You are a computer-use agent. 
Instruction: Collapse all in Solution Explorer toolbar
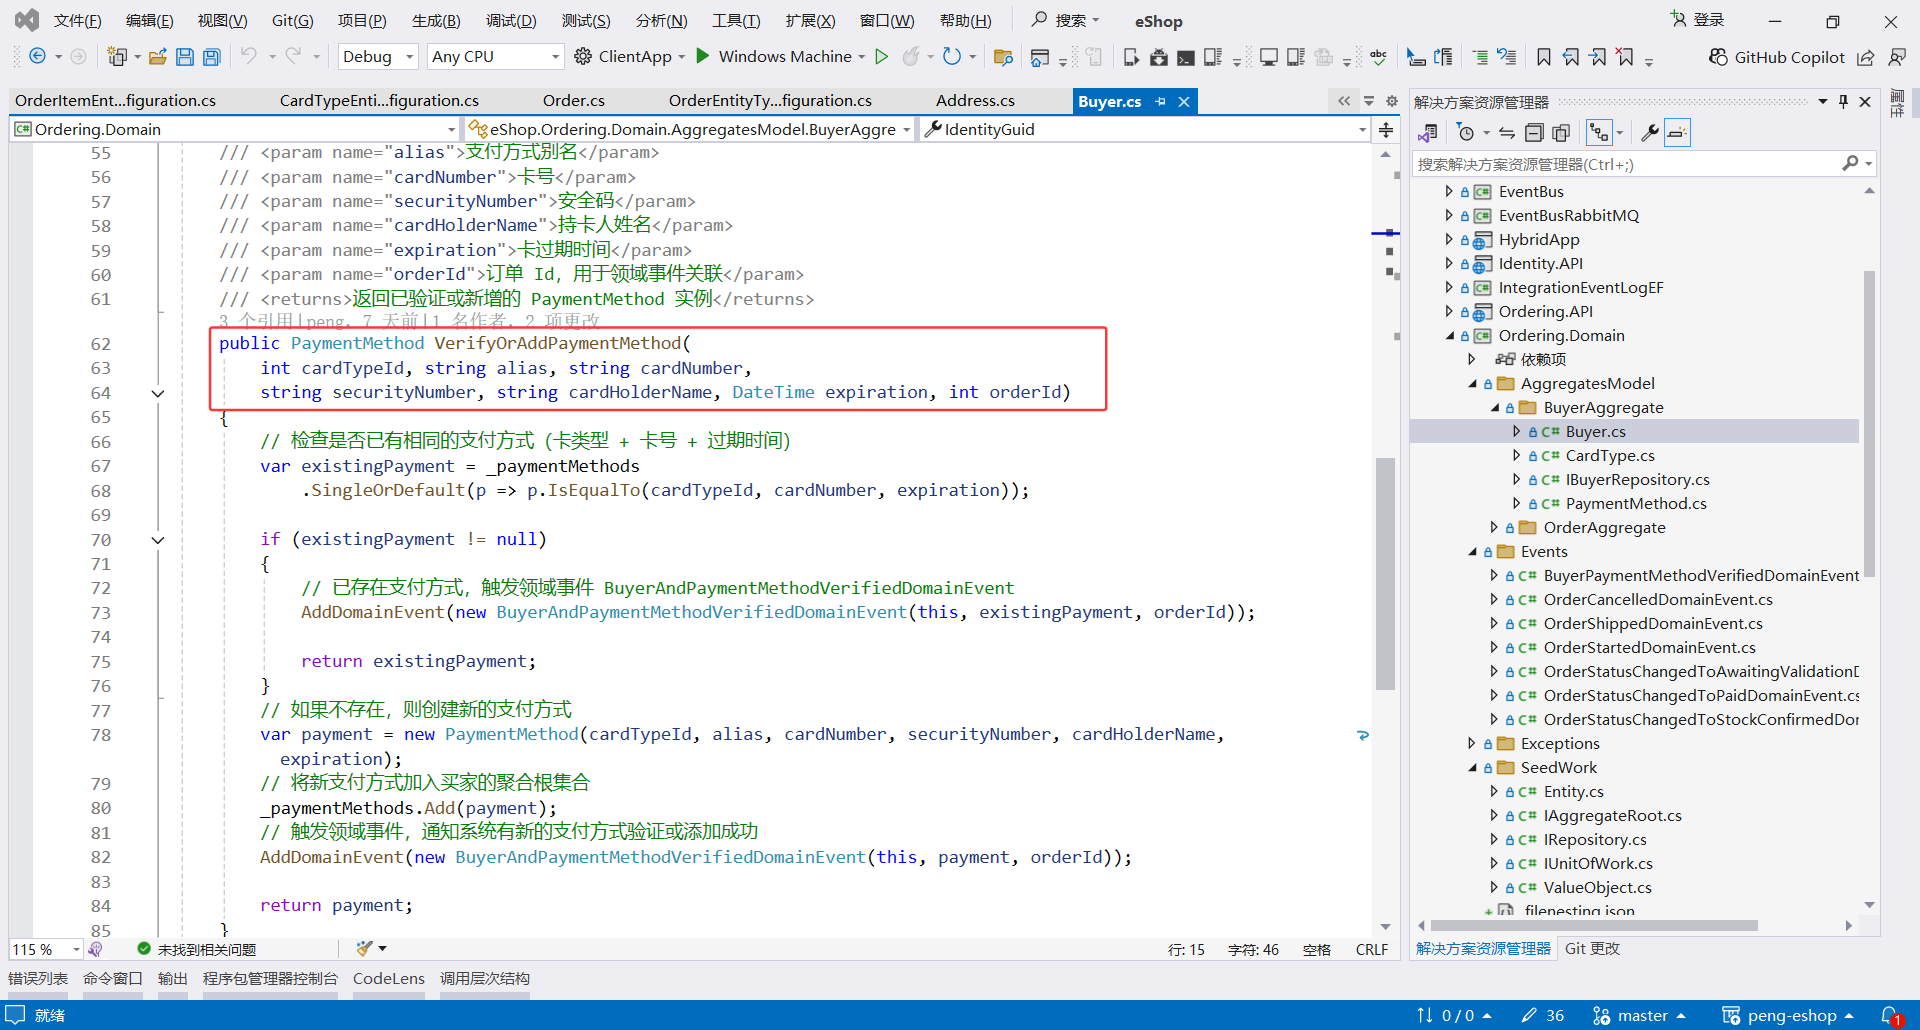1534,132
